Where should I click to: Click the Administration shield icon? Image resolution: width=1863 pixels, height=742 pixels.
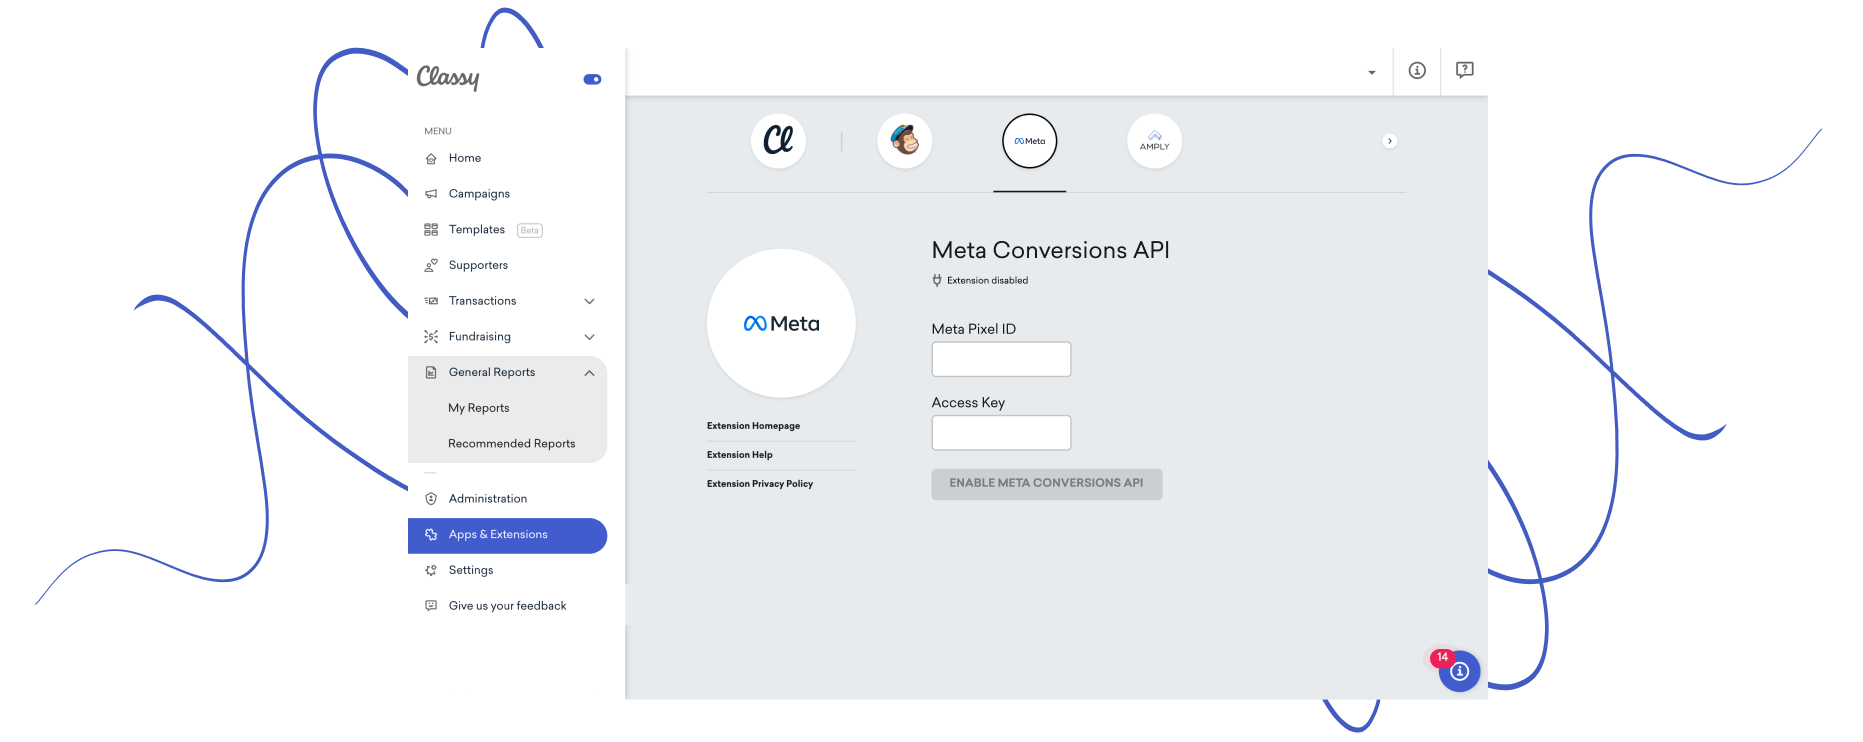coord(431,499)
